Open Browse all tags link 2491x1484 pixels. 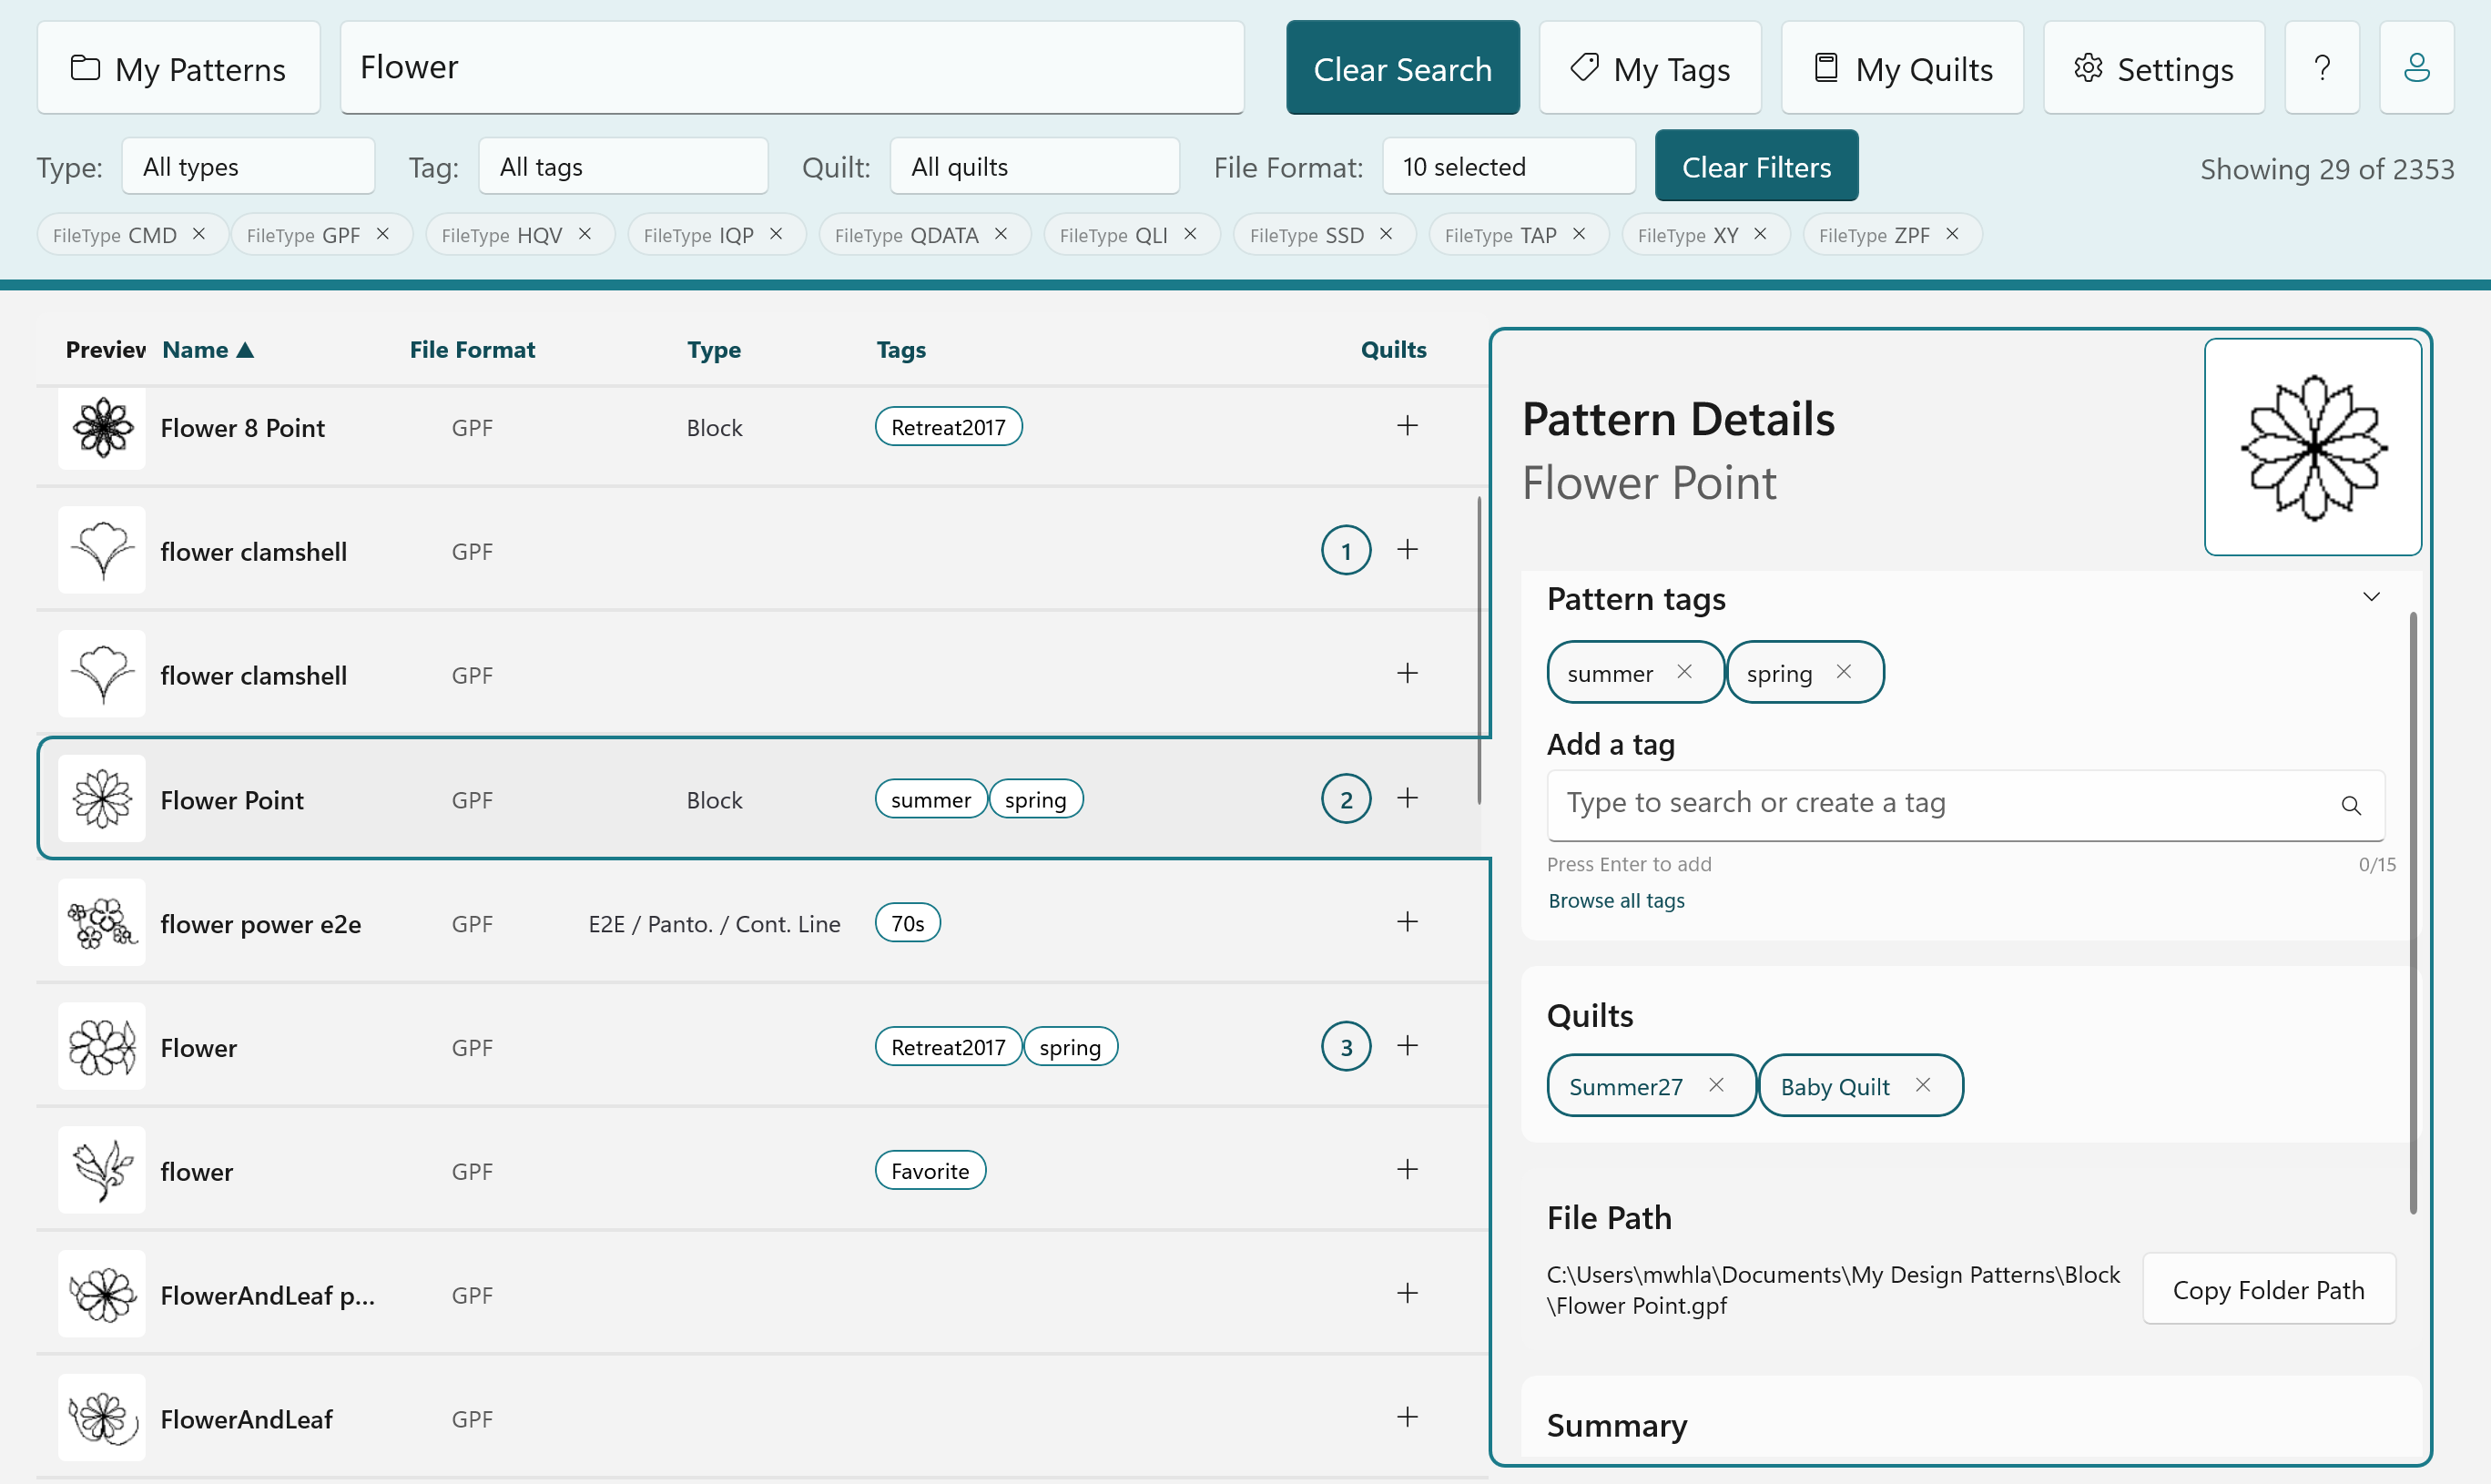coord(1616,901)
